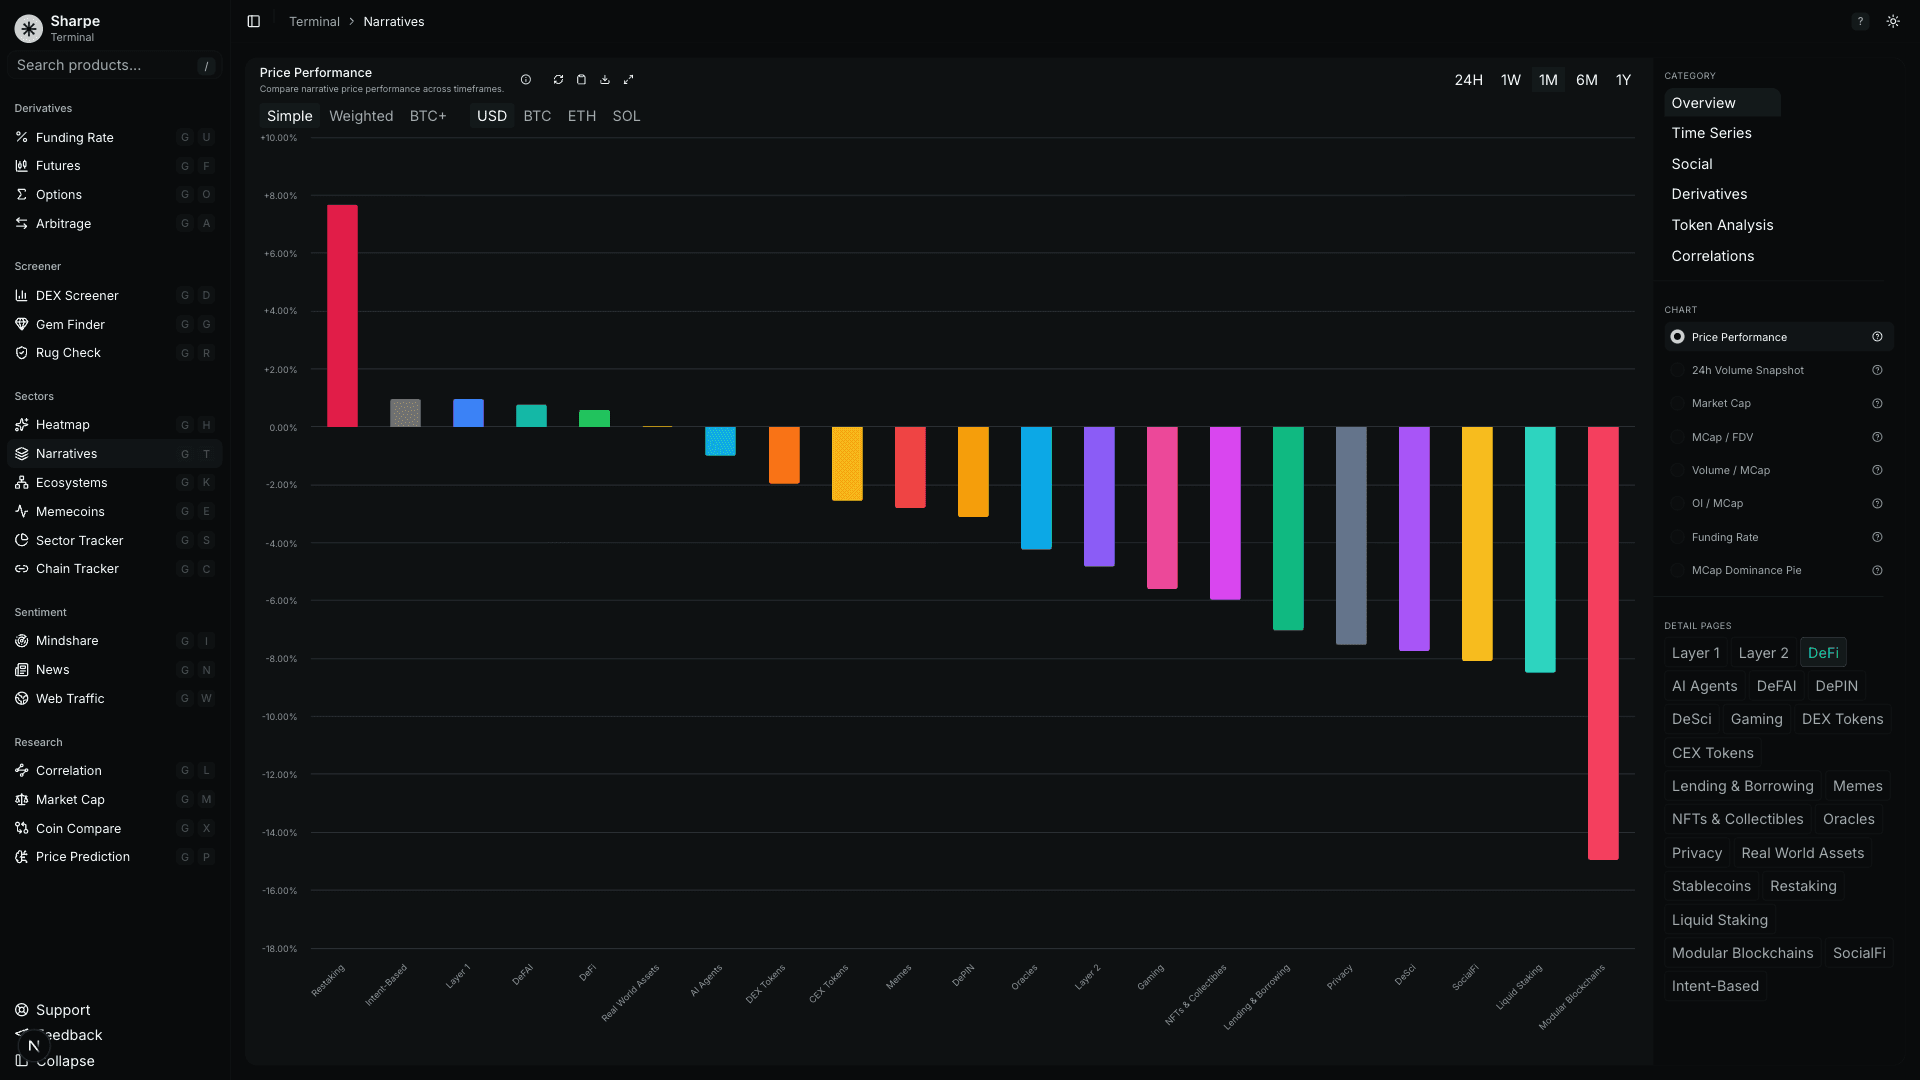Select the 6M timeframe
The height and width of the screenshot is (1080, 1920).
(1587, 79)
